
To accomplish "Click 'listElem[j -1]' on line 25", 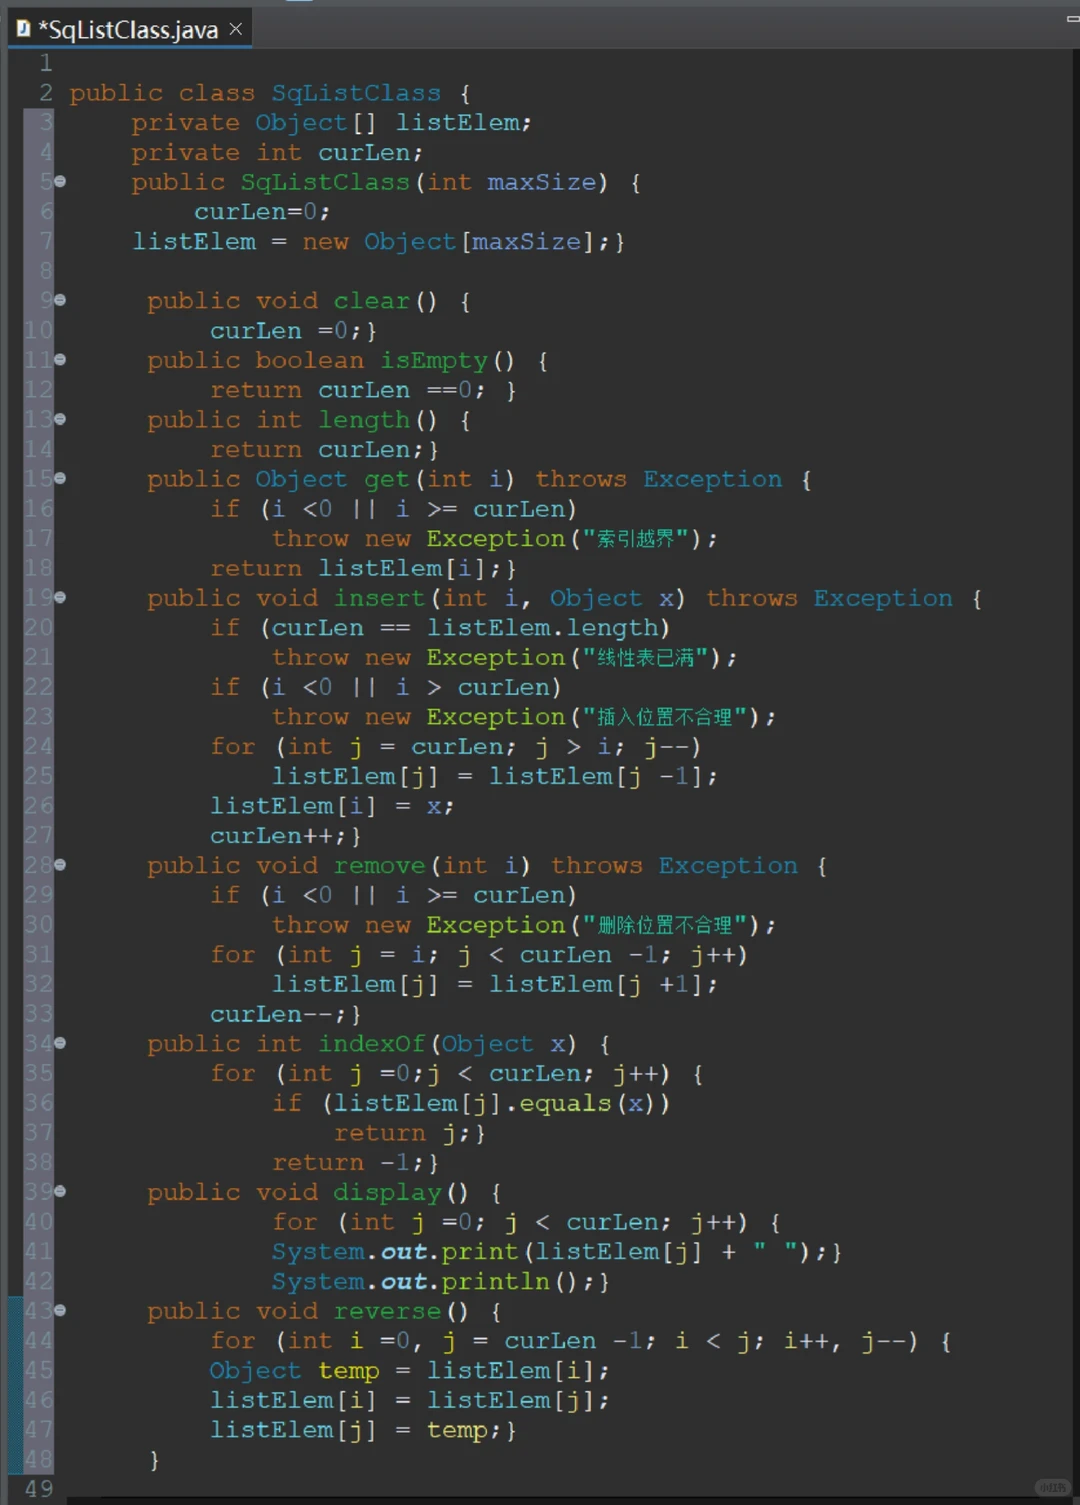I will 596,777.
